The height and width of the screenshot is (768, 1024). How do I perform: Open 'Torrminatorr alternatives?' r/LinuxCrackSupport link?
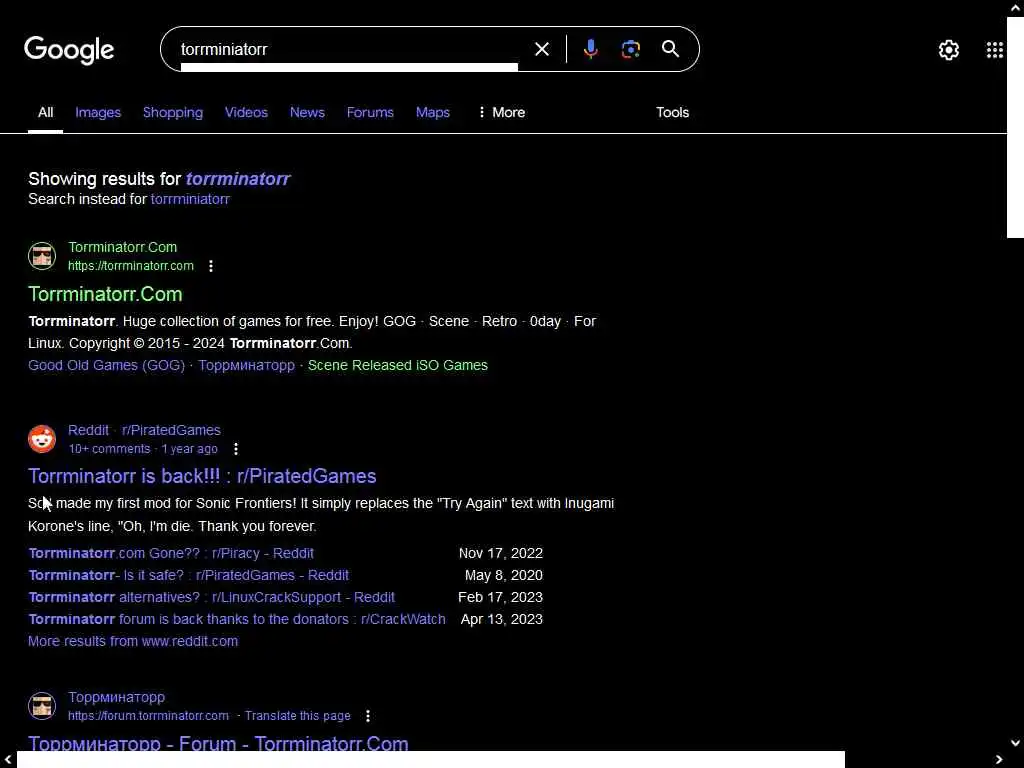tap(212, 598)
